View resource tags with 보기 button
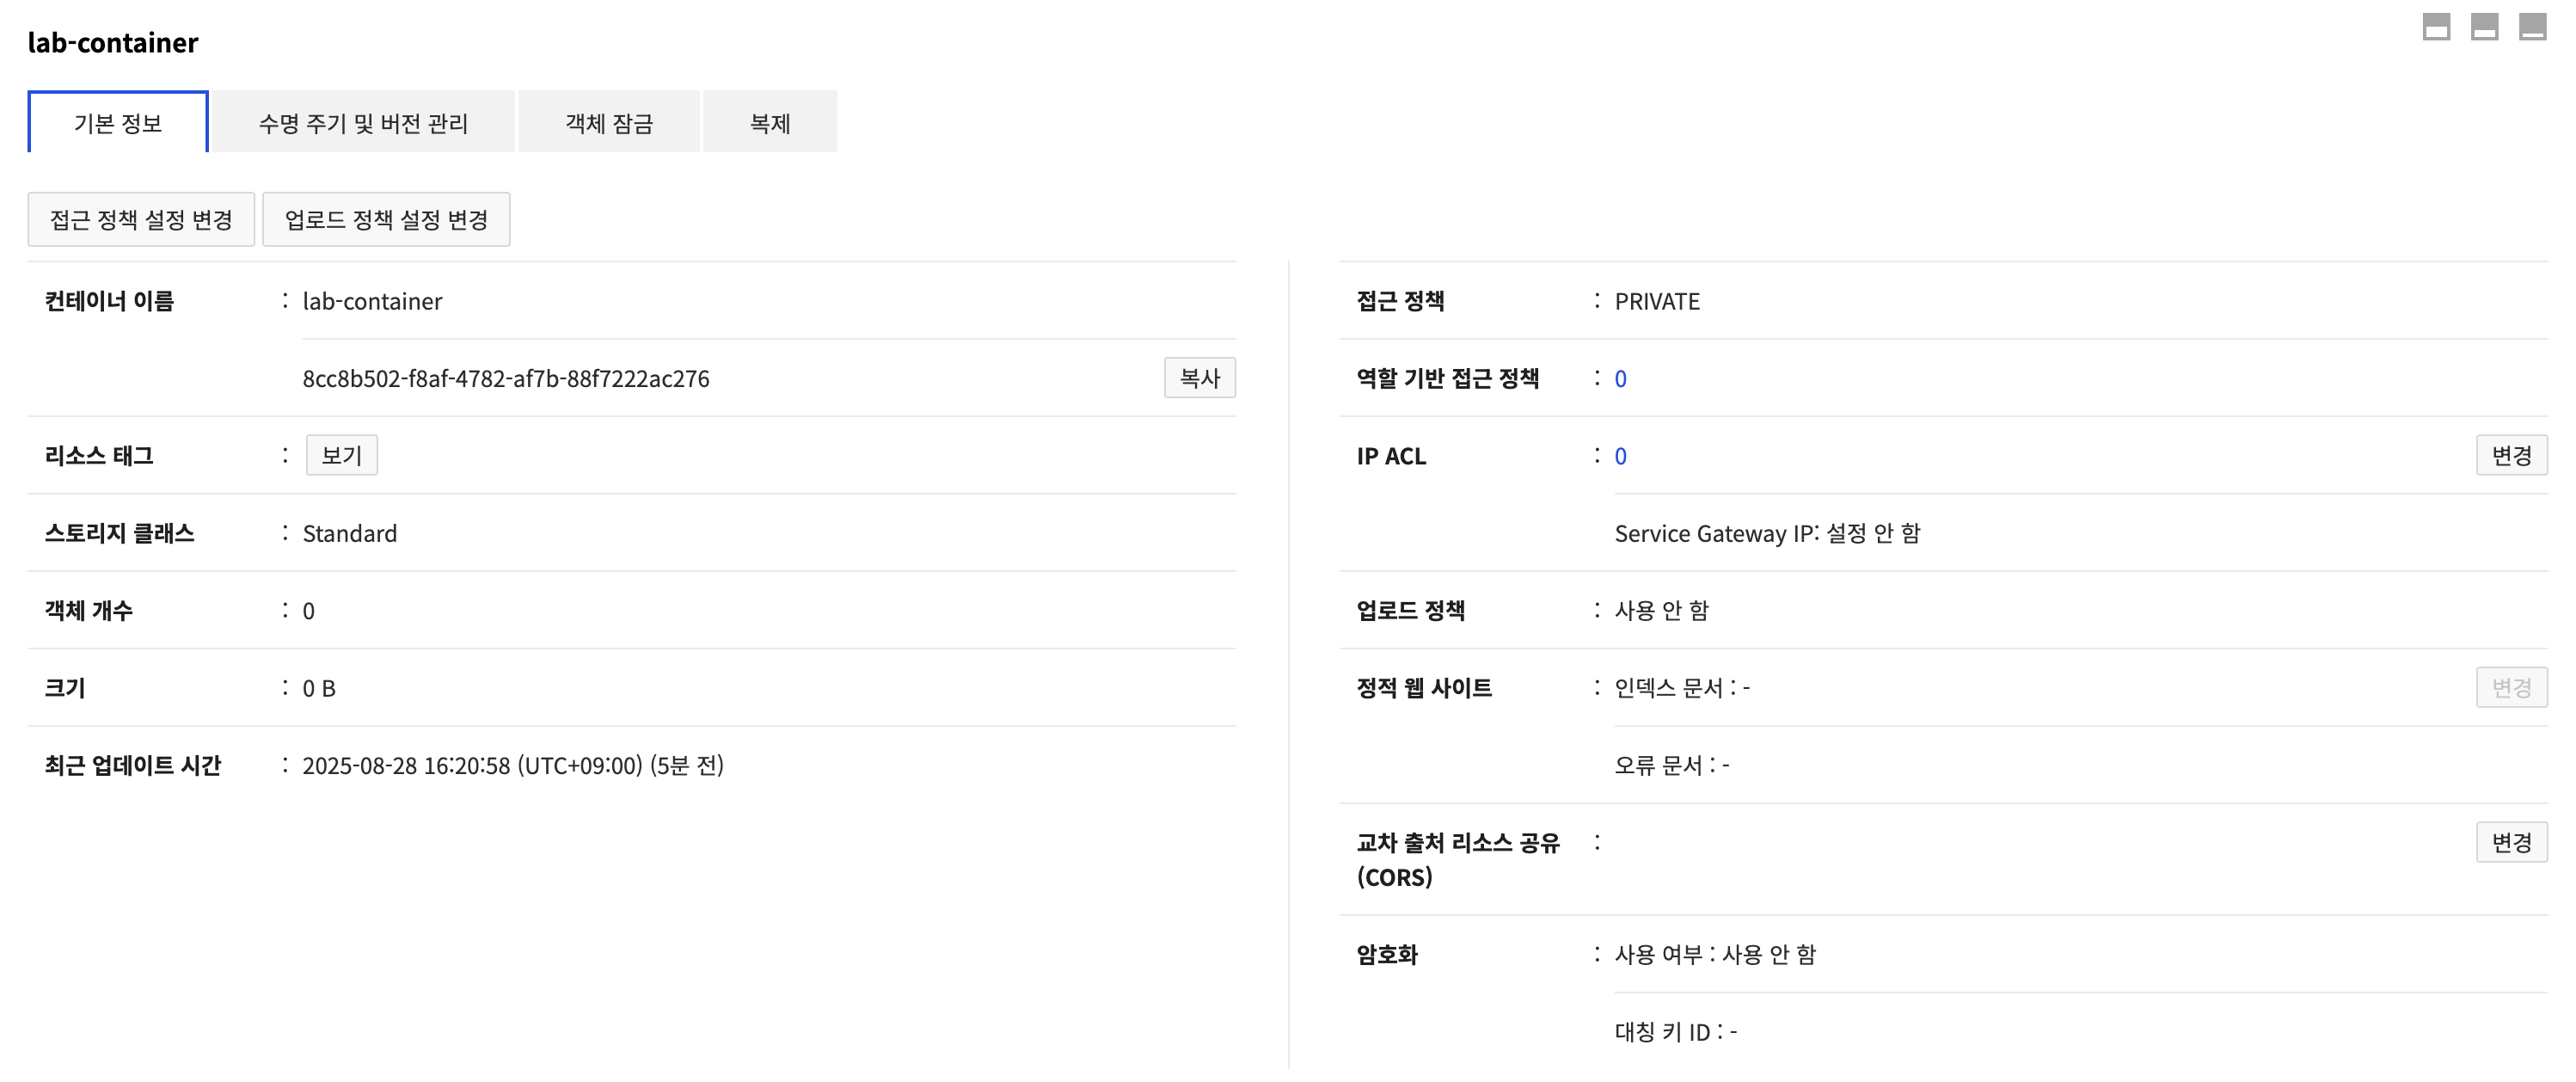Image resolution: width=2576 pixels, height=1082 pixels. (x=341, y=455)
